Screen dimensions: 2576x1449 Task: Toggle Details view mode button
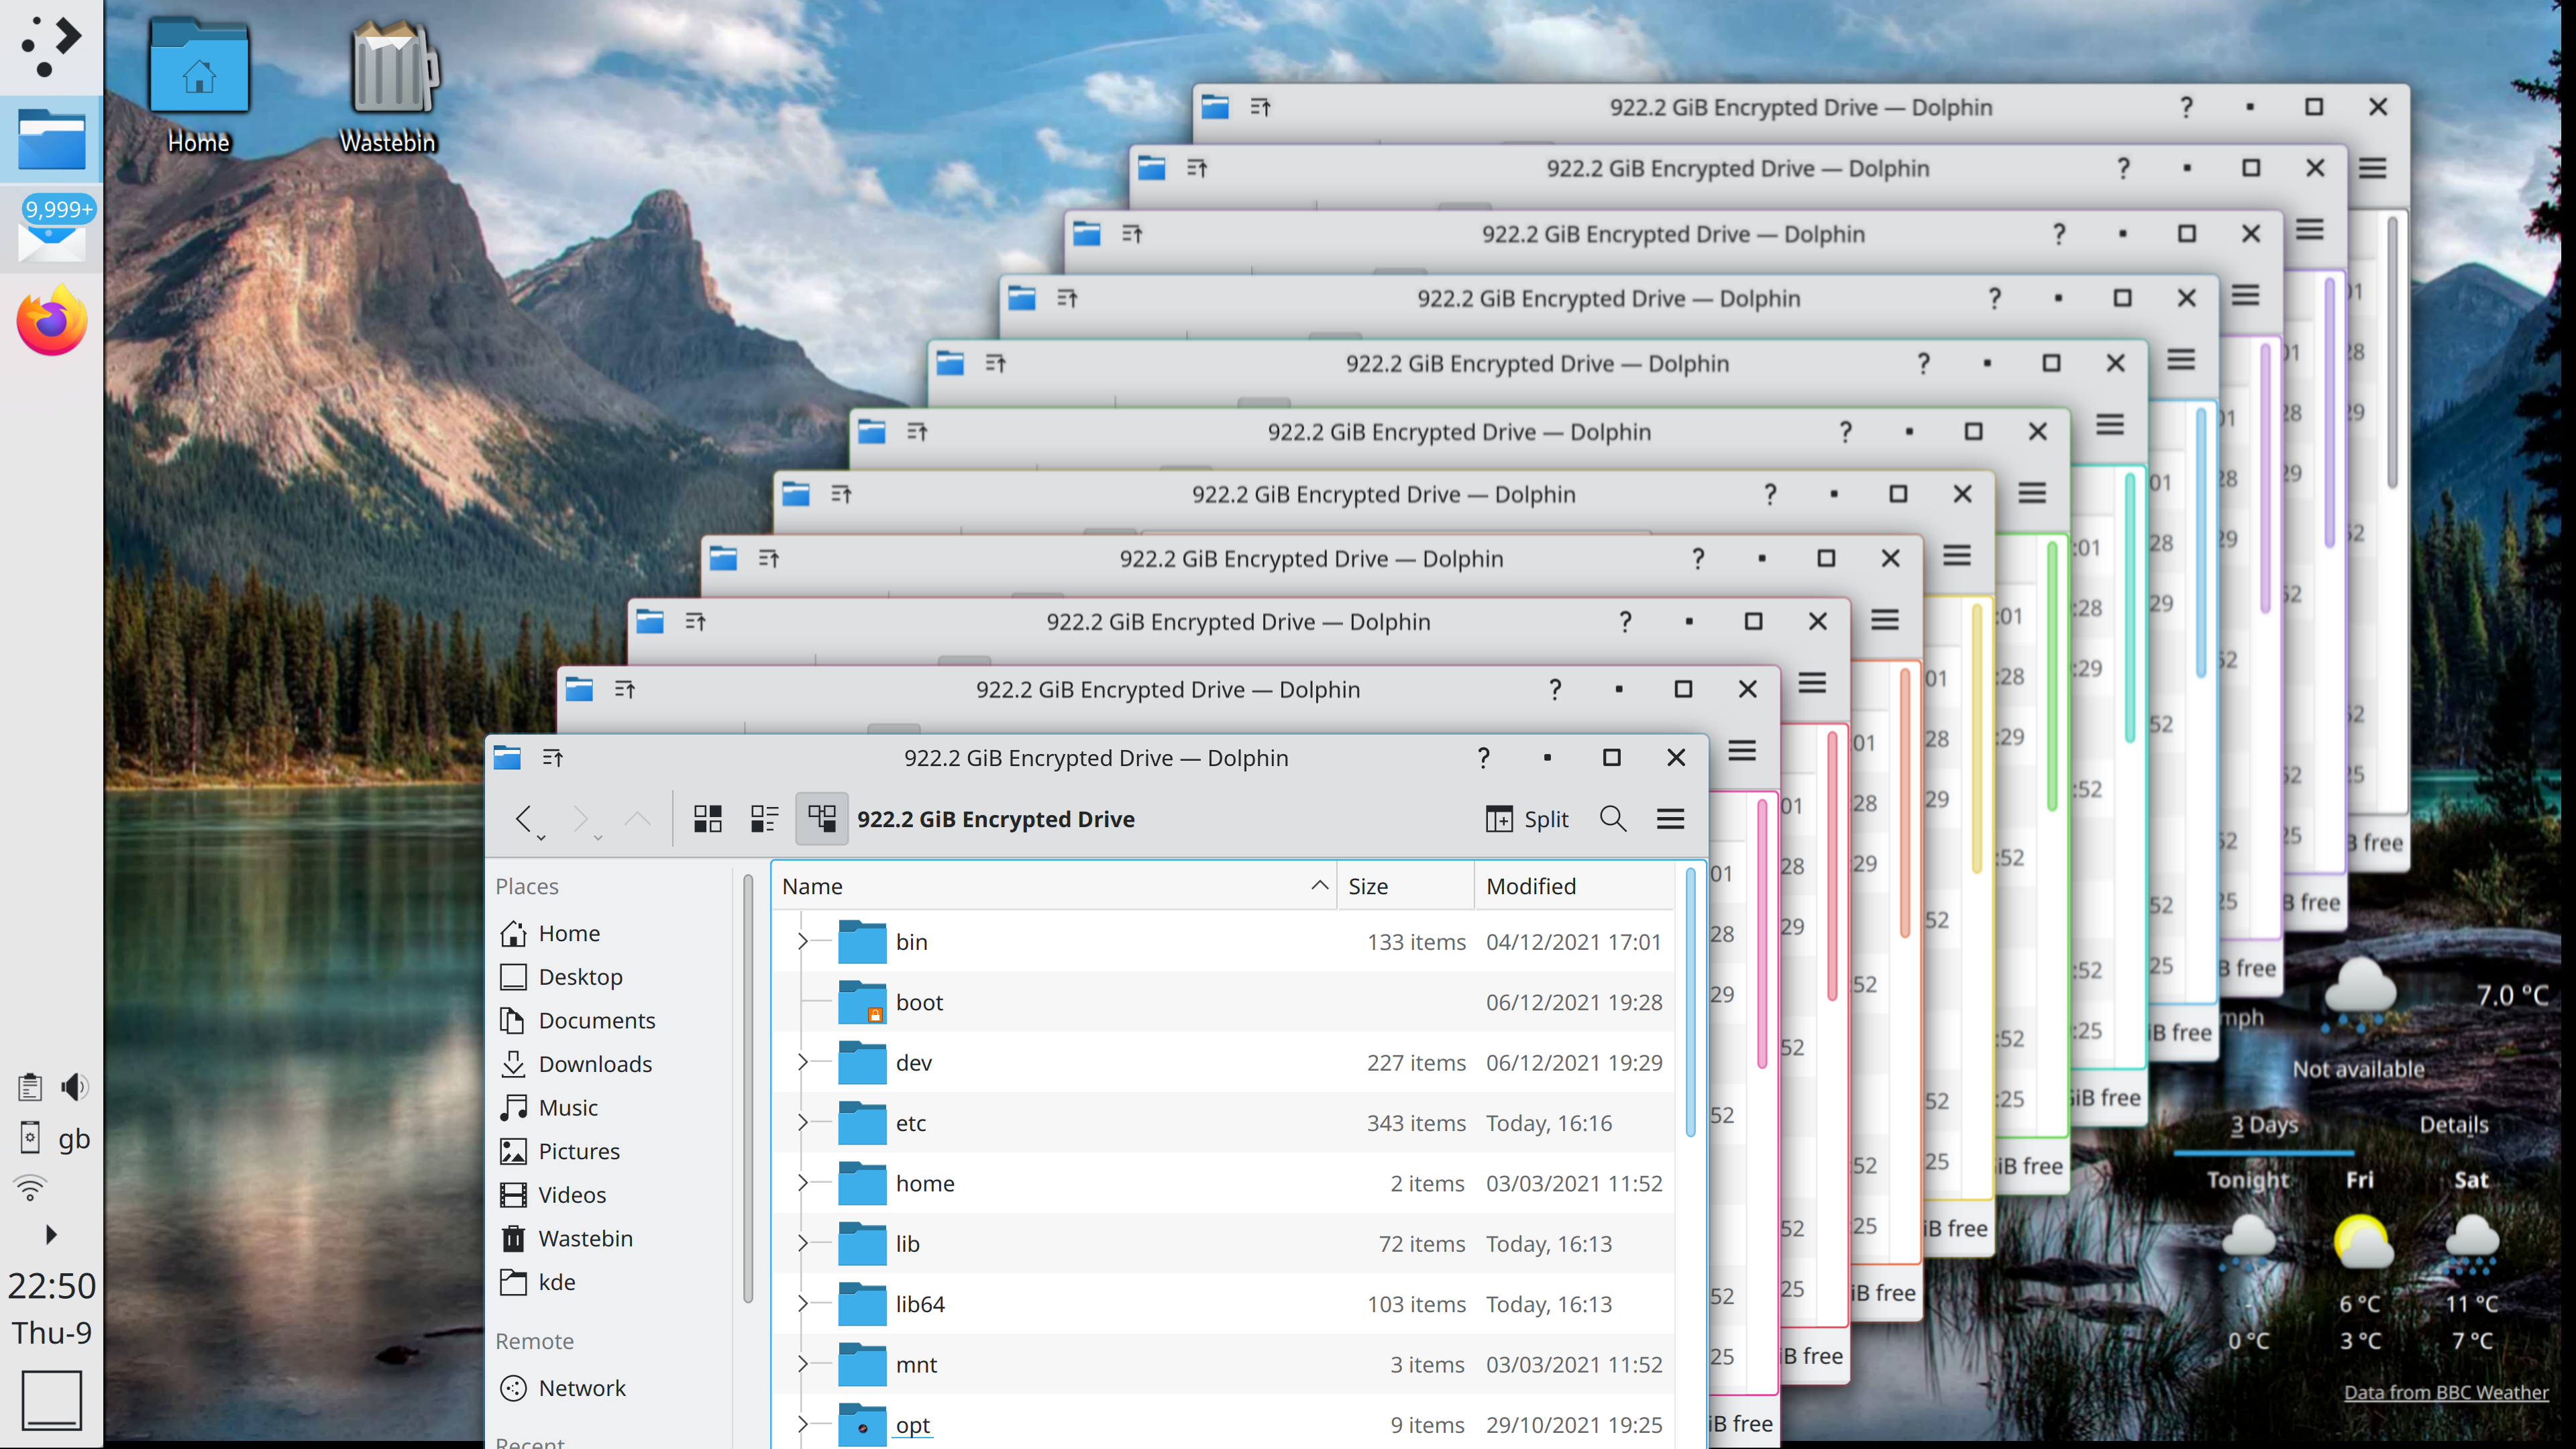pos(821,819)
